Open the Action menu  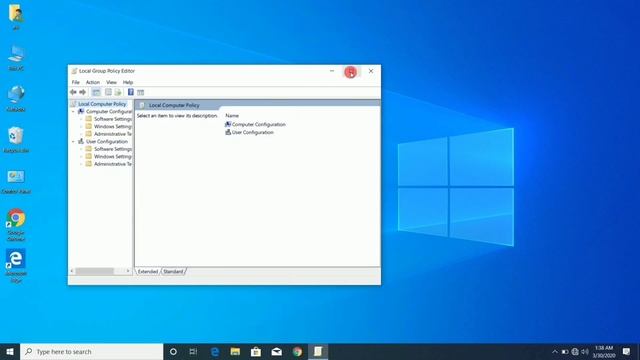(93, 82)
